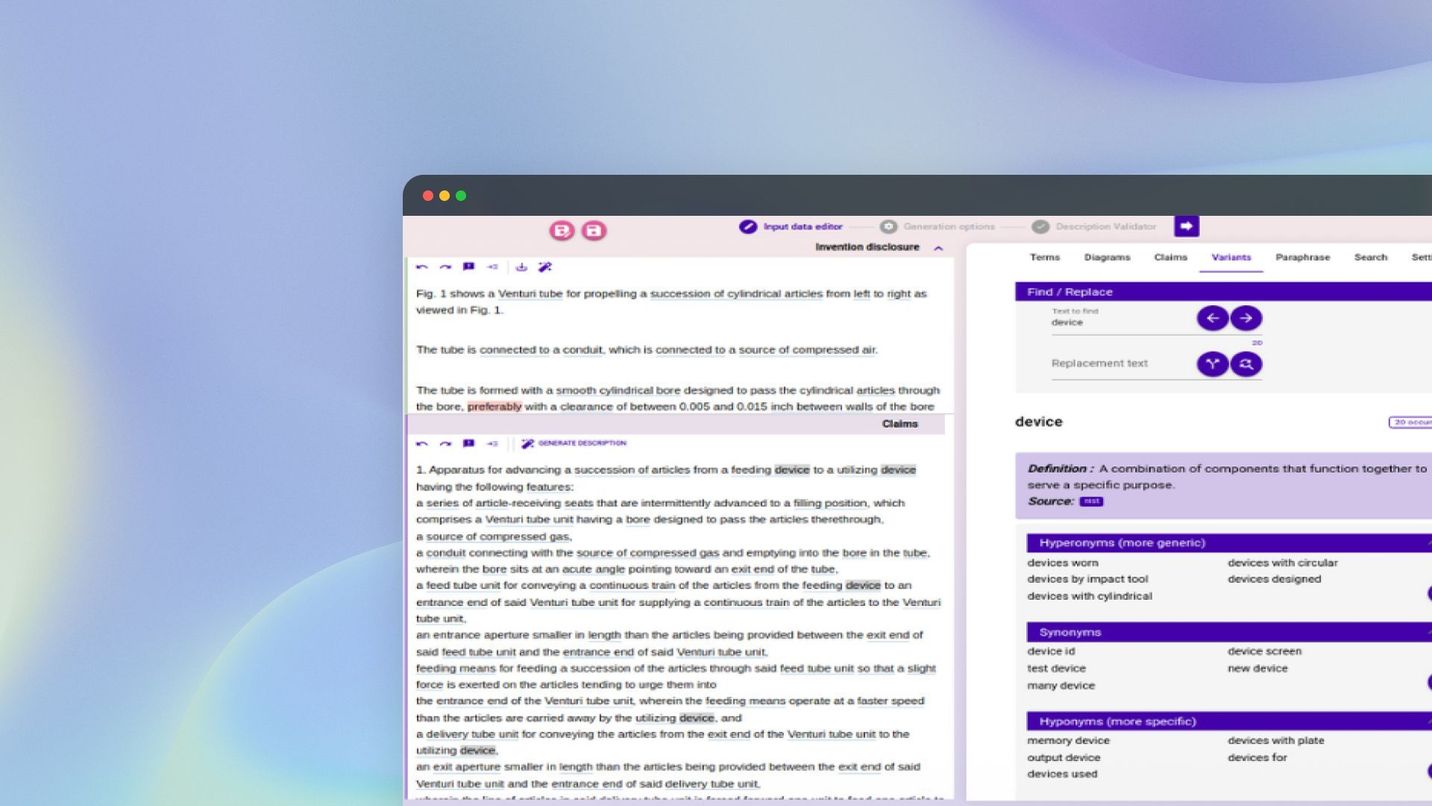This screenshot has height=806, width=1432.
Task: Go to previous match in Find / Replace
Action: 1212,318
